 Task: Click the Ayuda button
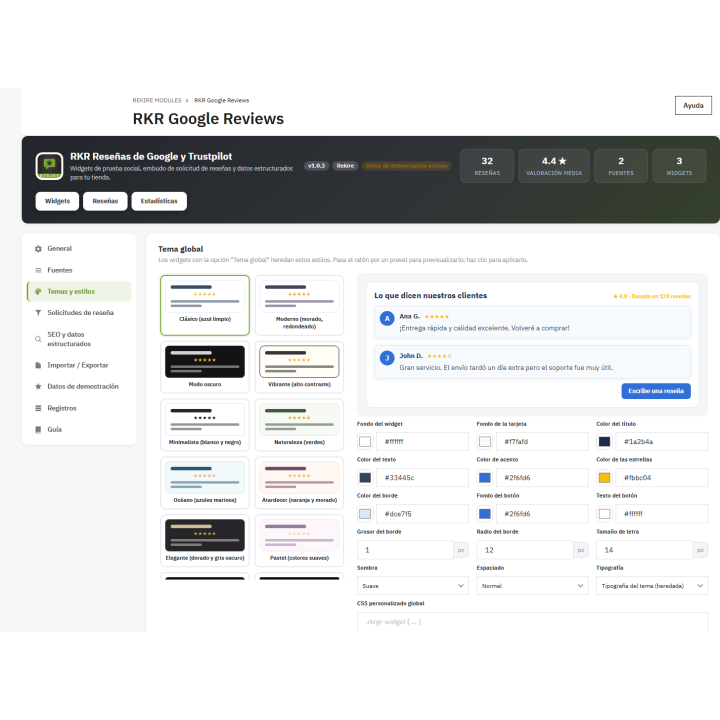pos(693,105)
